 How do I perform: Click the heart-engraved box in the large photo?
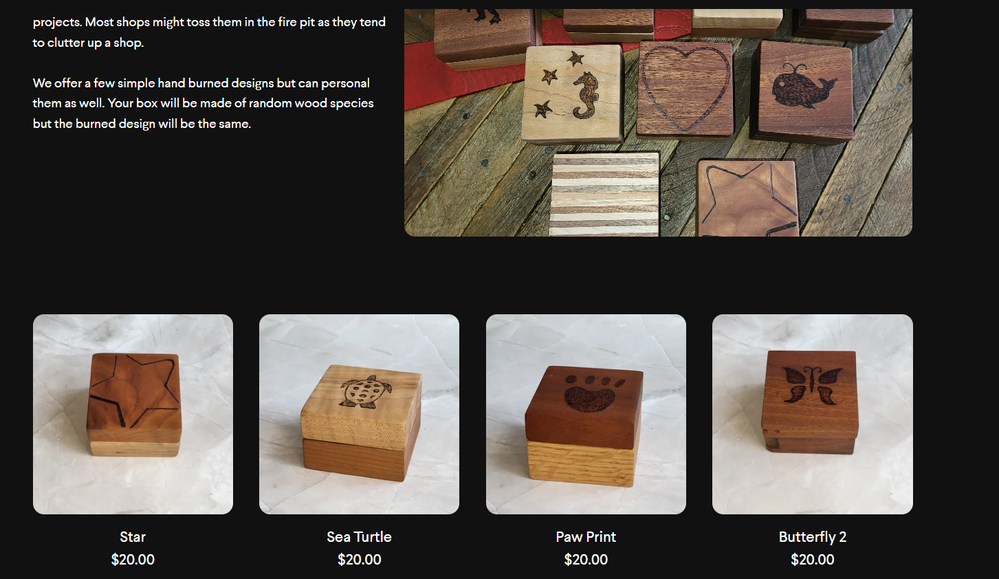click(x=685, y=89)
